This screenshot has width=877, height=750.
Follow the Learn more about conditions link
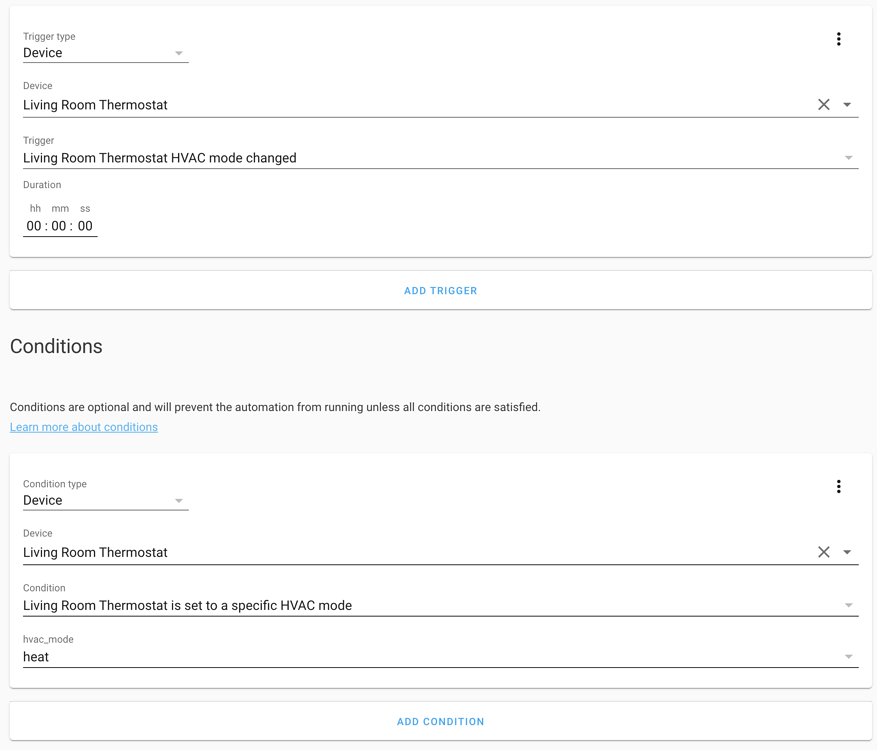point(84,426)
